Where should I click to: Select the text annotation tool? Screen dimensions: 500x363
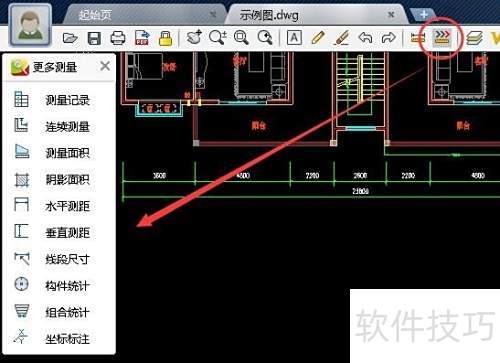[x=294, y=38]
